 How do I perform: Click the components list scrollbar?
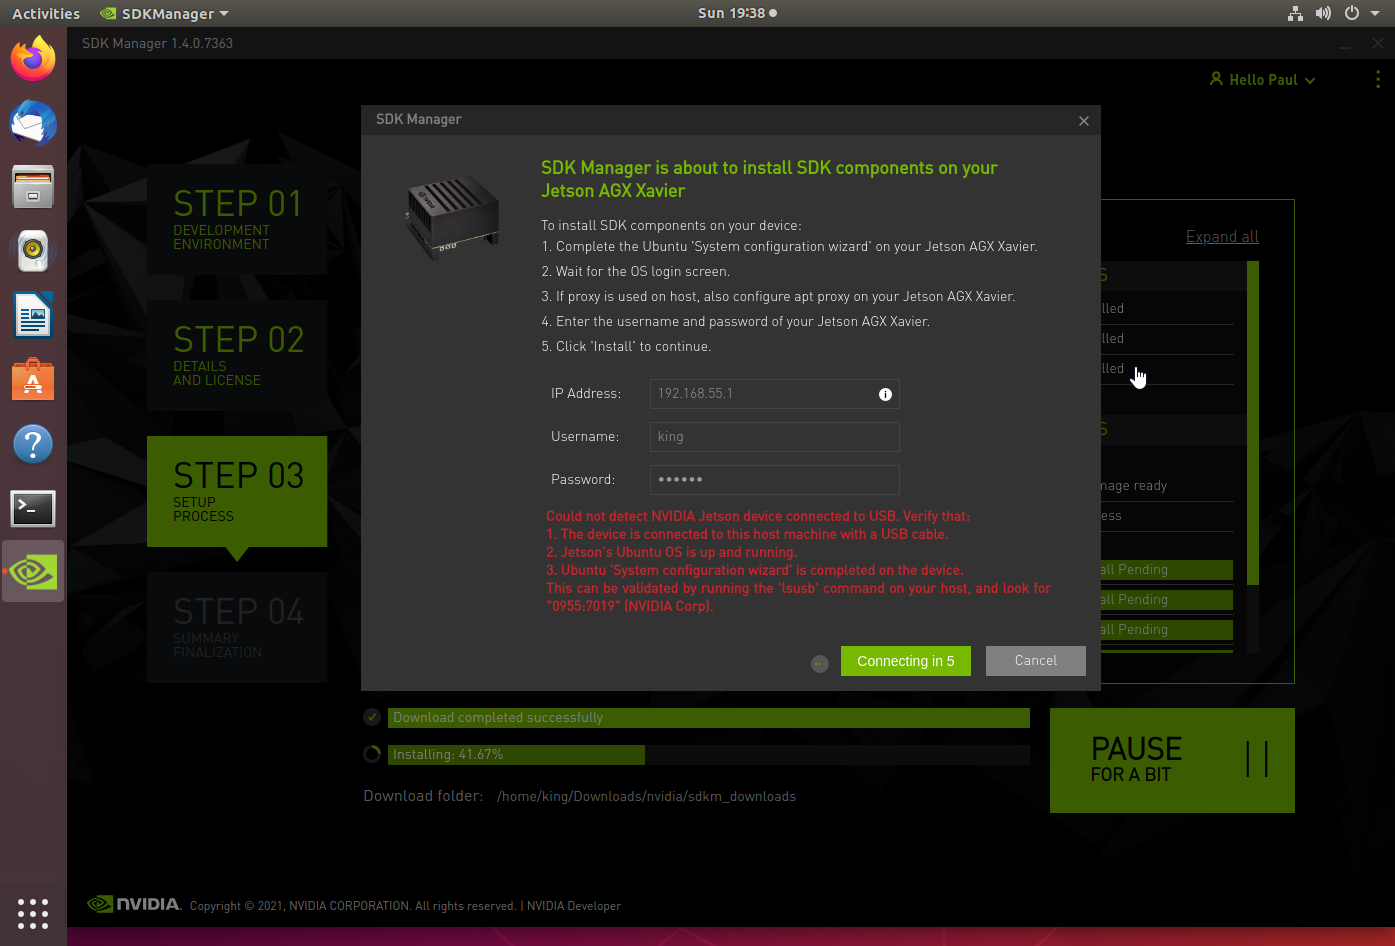(1253, 423)
